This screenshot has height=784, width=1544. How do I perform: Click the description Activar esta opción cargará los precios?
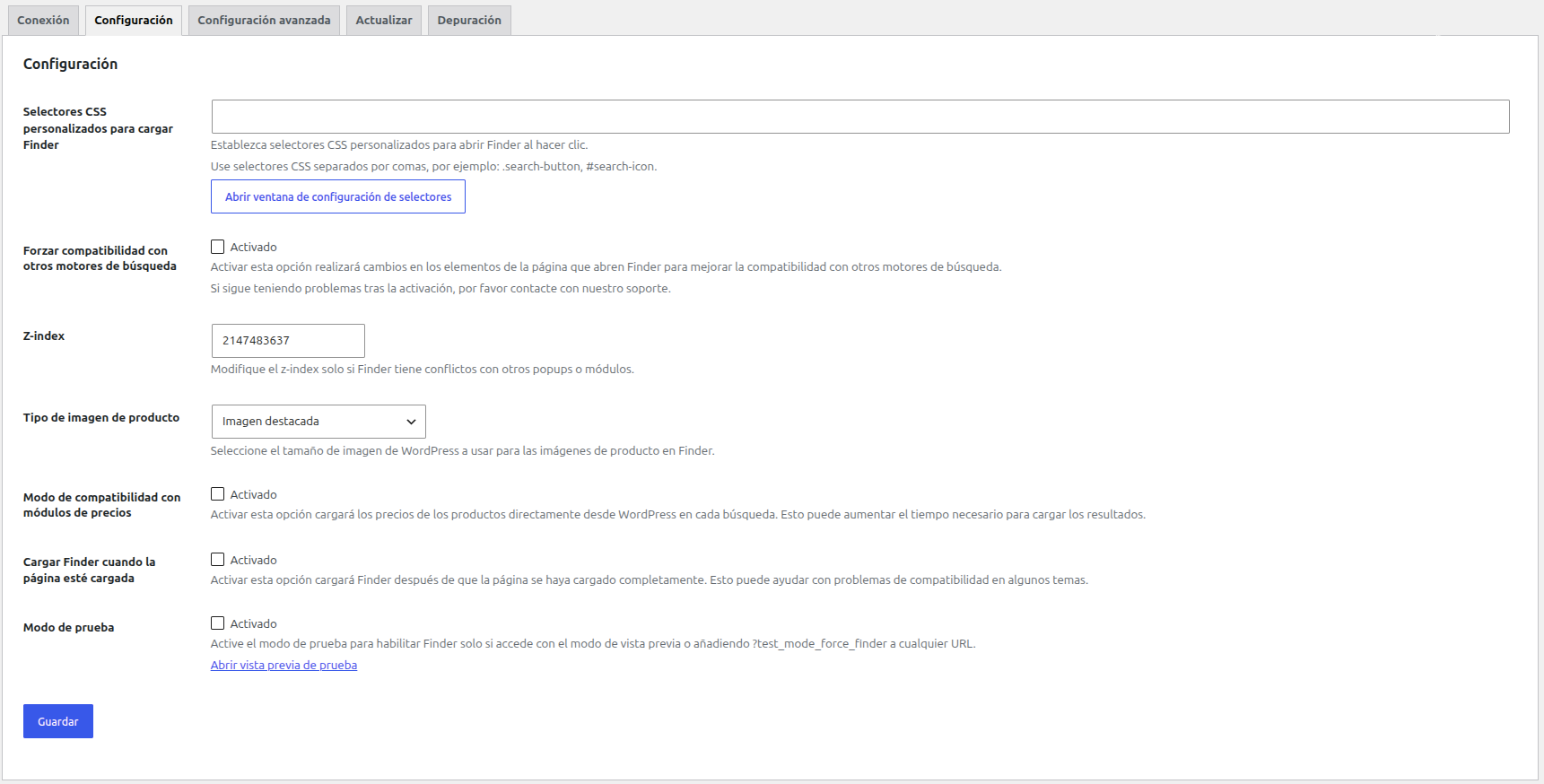pos(678,515)
